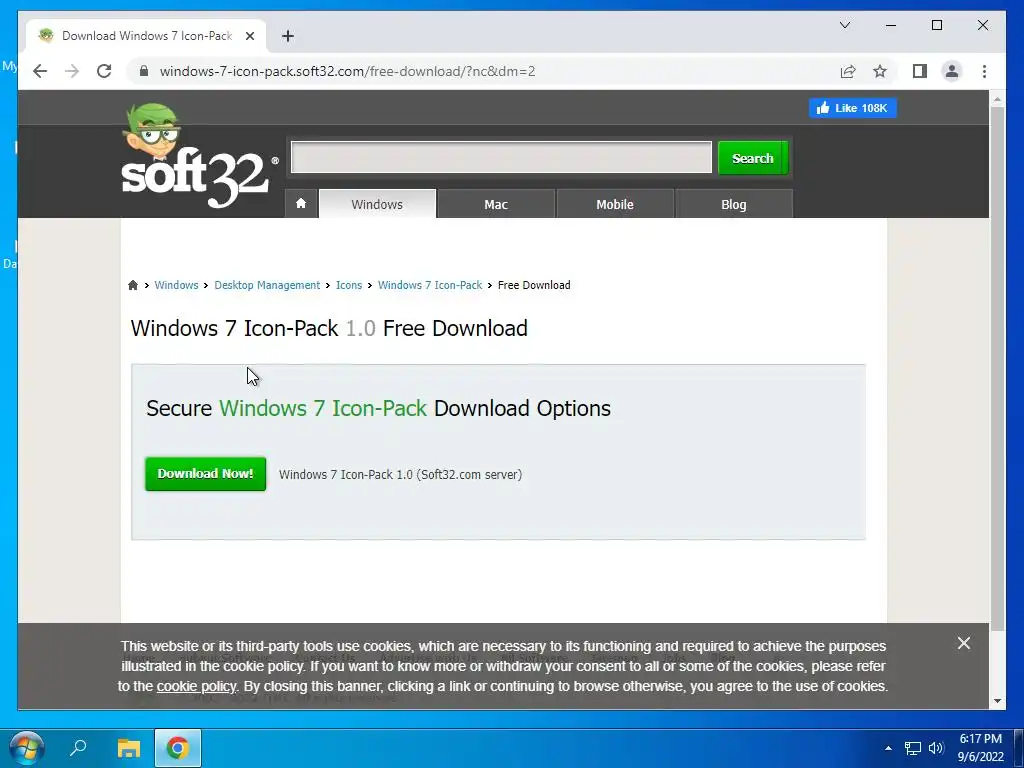Click the address bar URL

pos(347,71)
